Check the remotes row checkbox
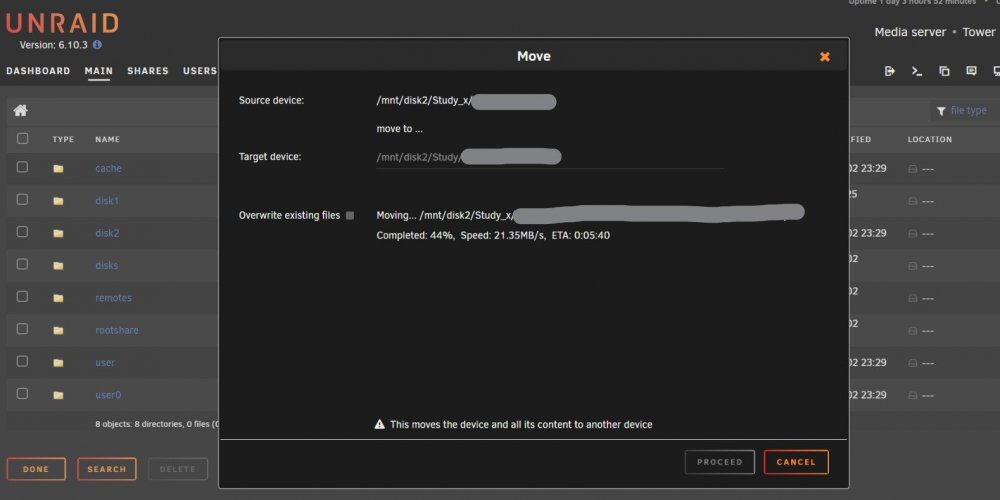The width and height of the screenshot is (1000, 500). [22, 297]
